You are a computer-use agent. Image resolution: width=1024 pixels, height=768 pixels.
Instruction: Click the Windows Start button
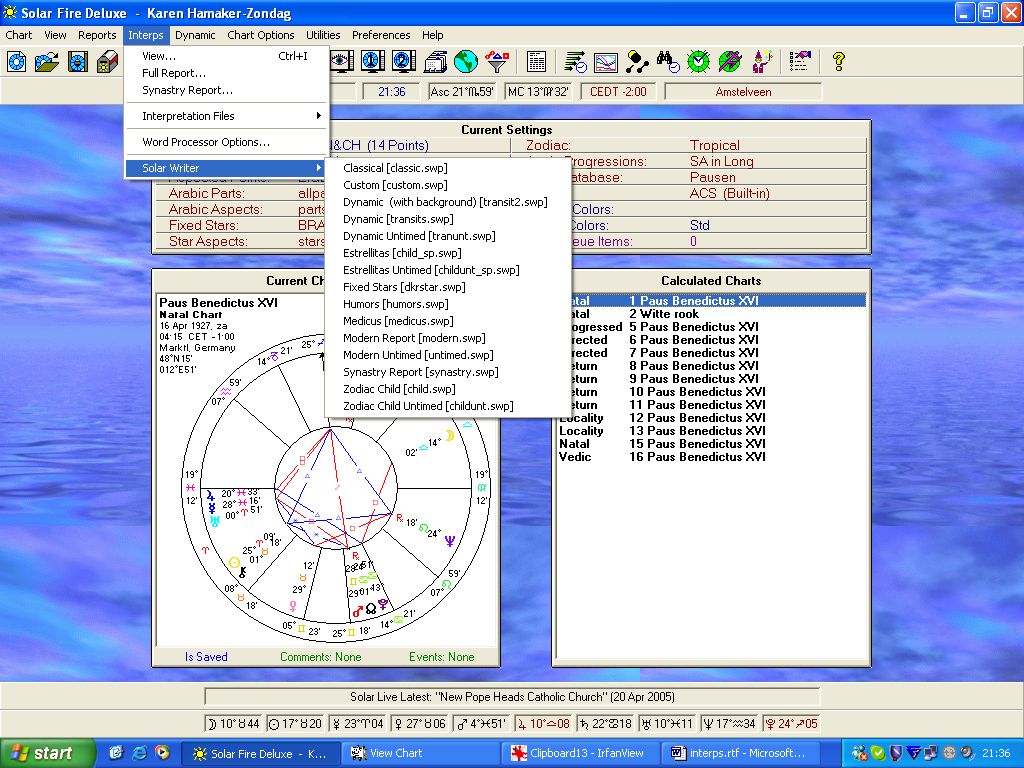(x=41, y=754)
